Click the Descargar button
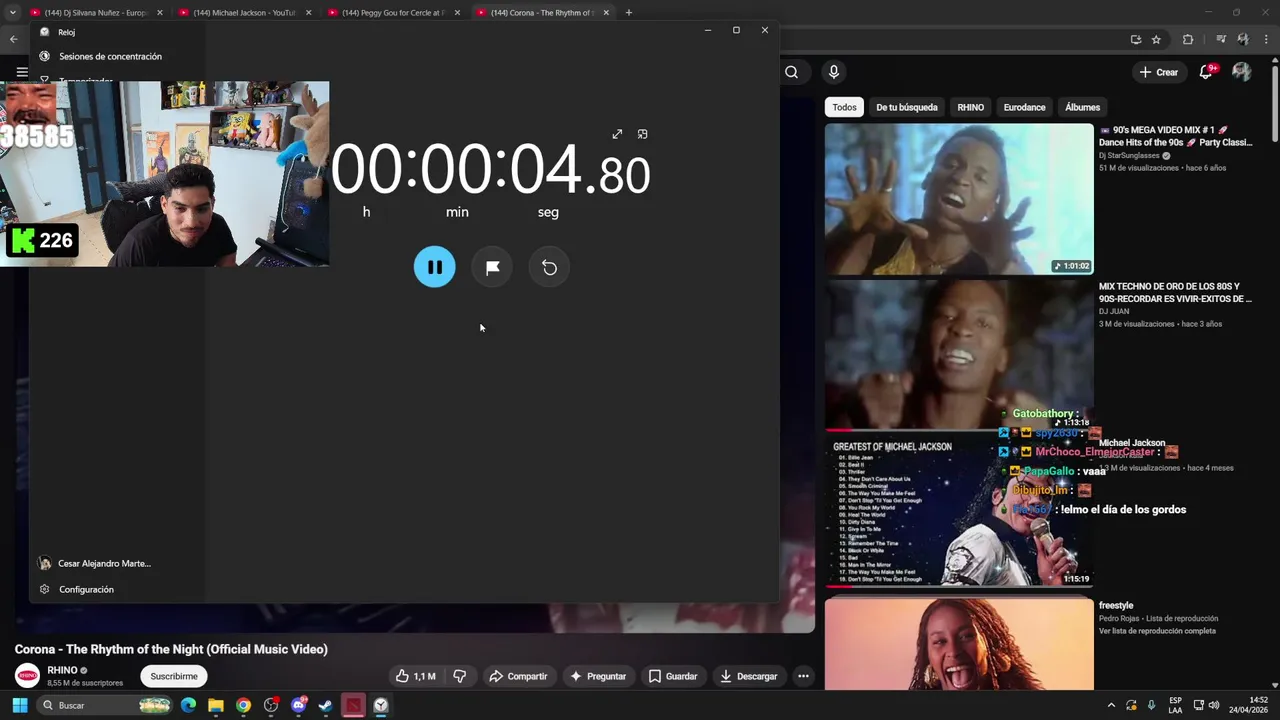Image resolution: width=1280 pixels, height=720 pixels. pyautogui.click(x=749, y=676)
